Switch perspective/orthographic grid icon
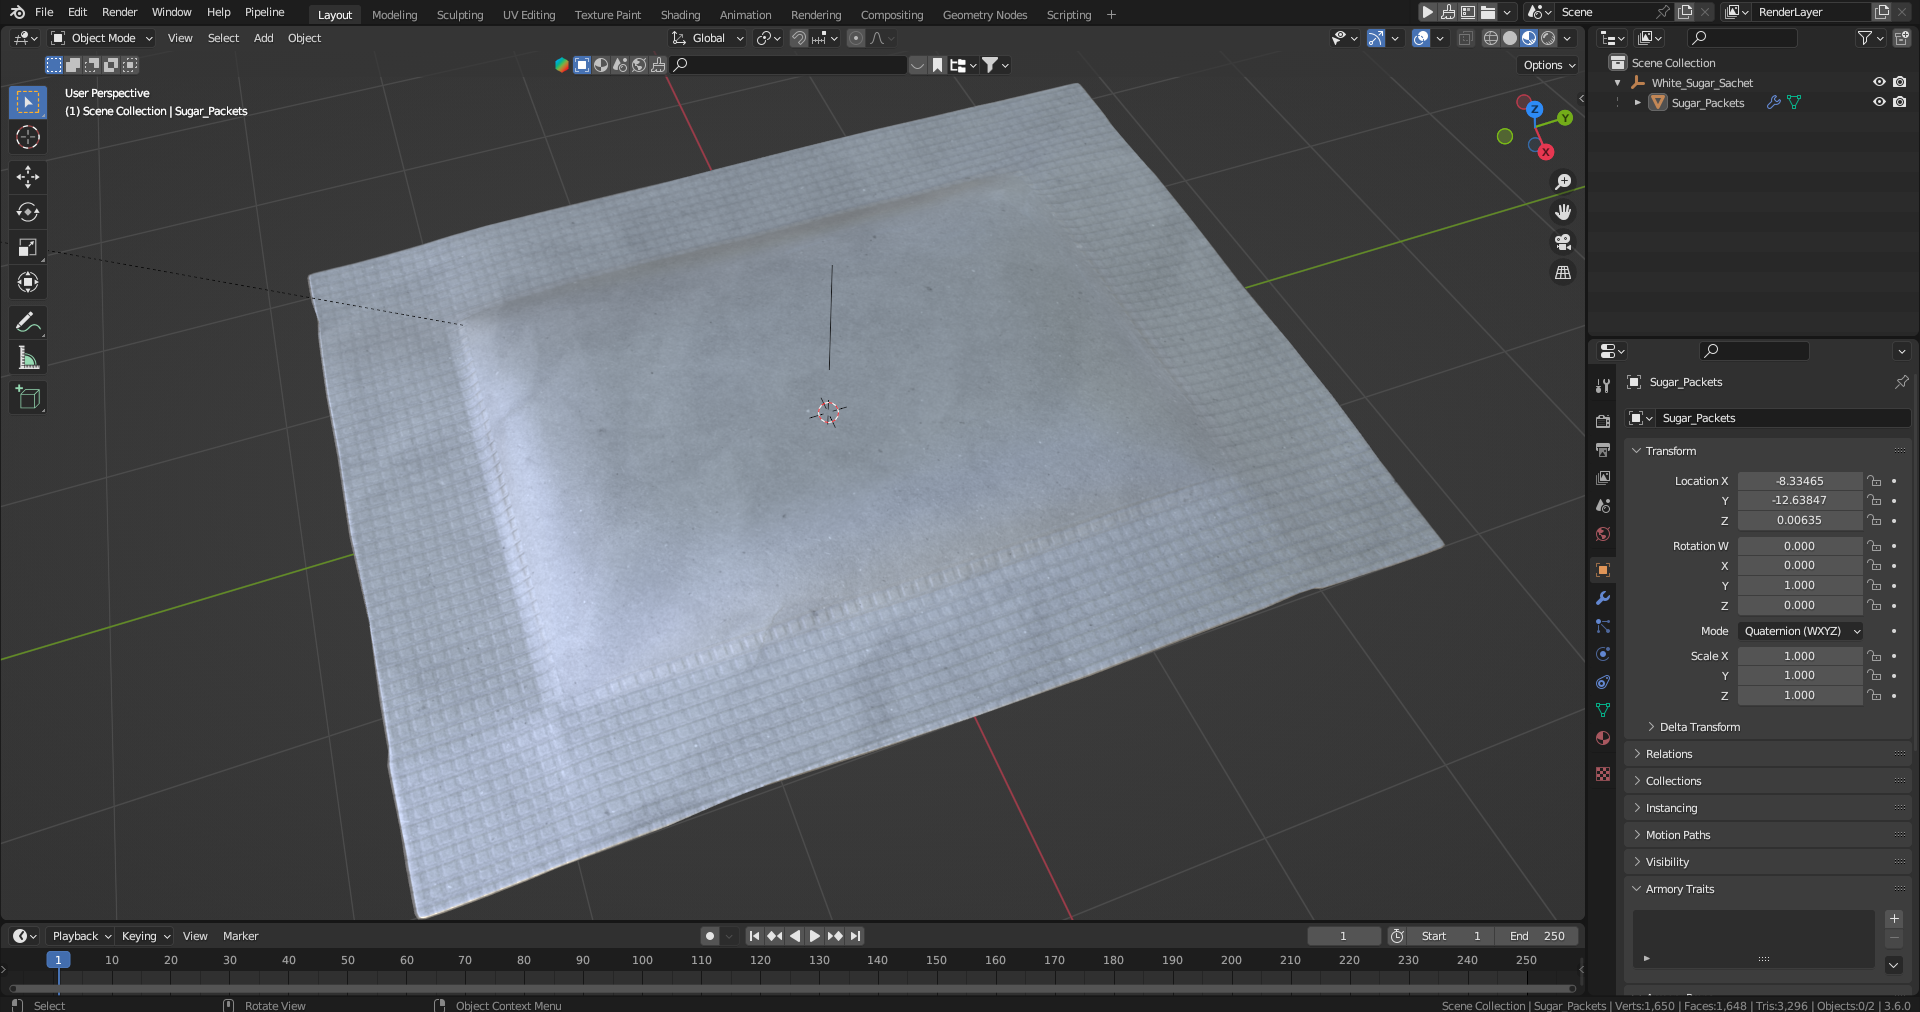The width and height of the screenshot is (1920, 1012). click(1563, 272)
